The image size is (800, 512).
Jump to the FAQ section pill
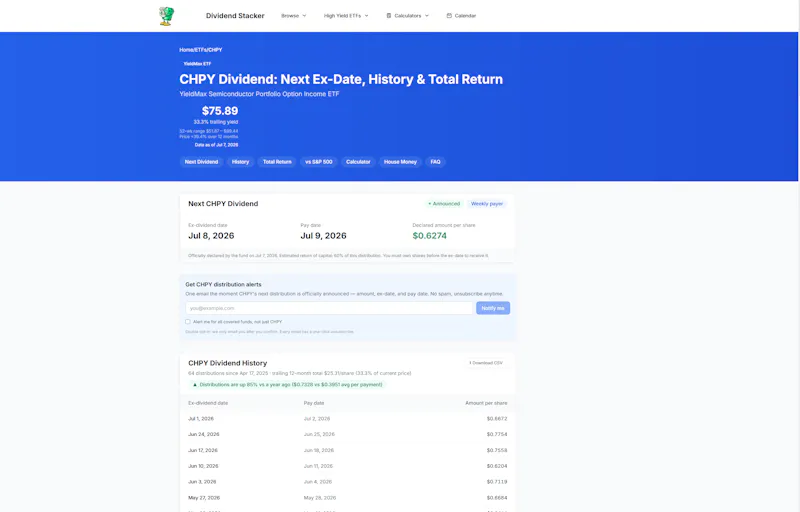[x=435, y=162]
